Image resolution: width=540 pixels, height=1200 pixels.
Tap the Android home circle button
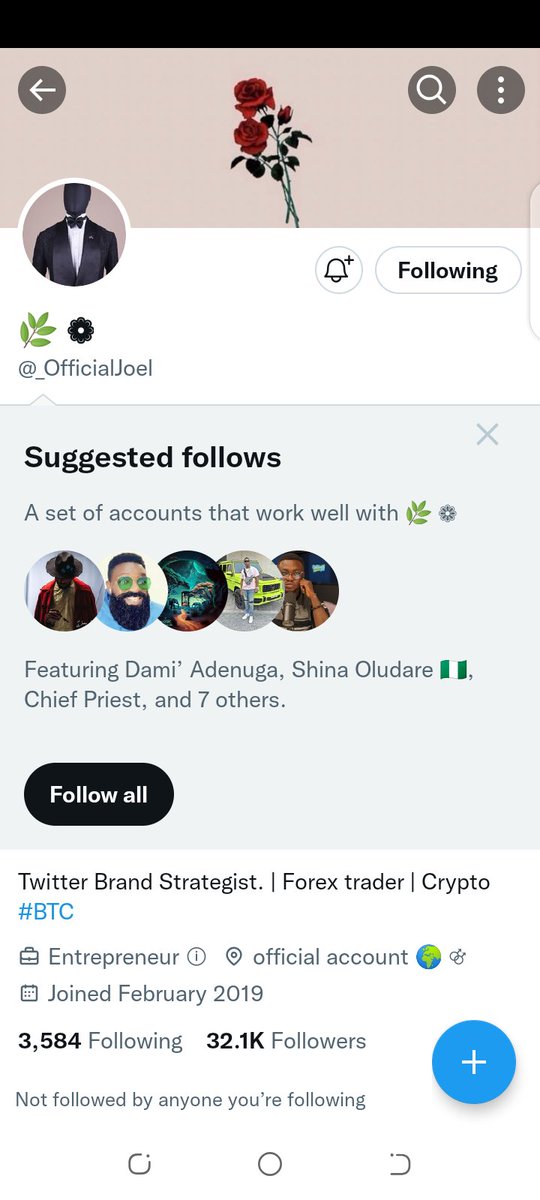[x=270, y=1164]
